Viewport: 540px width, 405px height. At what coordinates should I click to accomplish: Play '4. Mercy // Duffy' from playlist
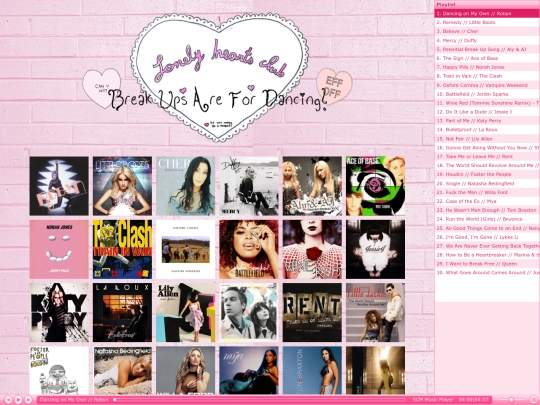pos(487,40)
